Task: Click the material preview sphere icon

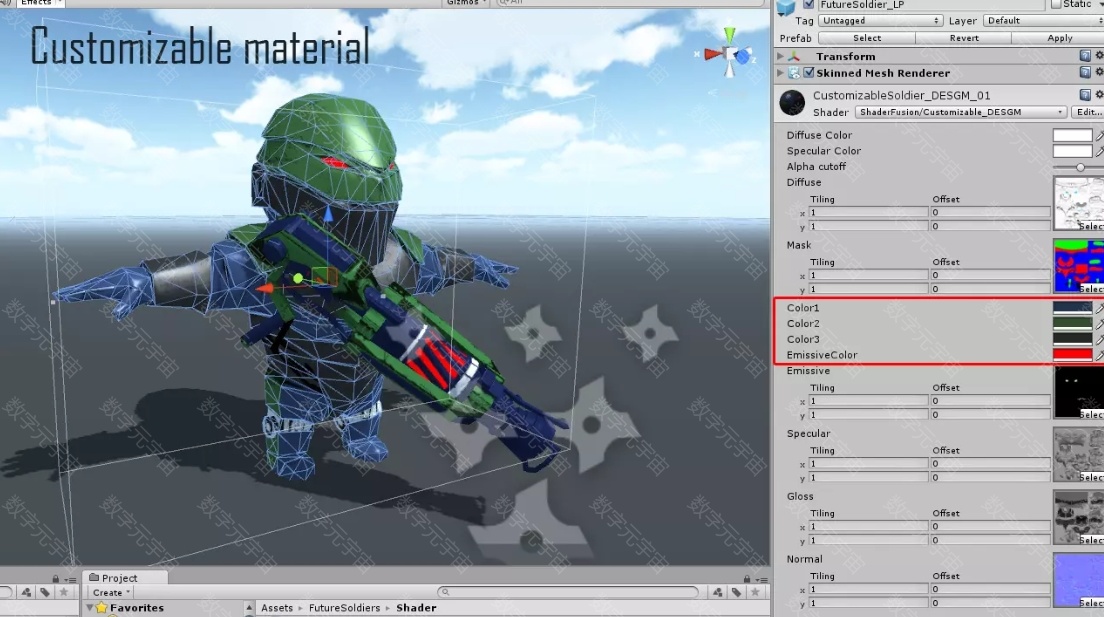Action: [x=792, y=103]
